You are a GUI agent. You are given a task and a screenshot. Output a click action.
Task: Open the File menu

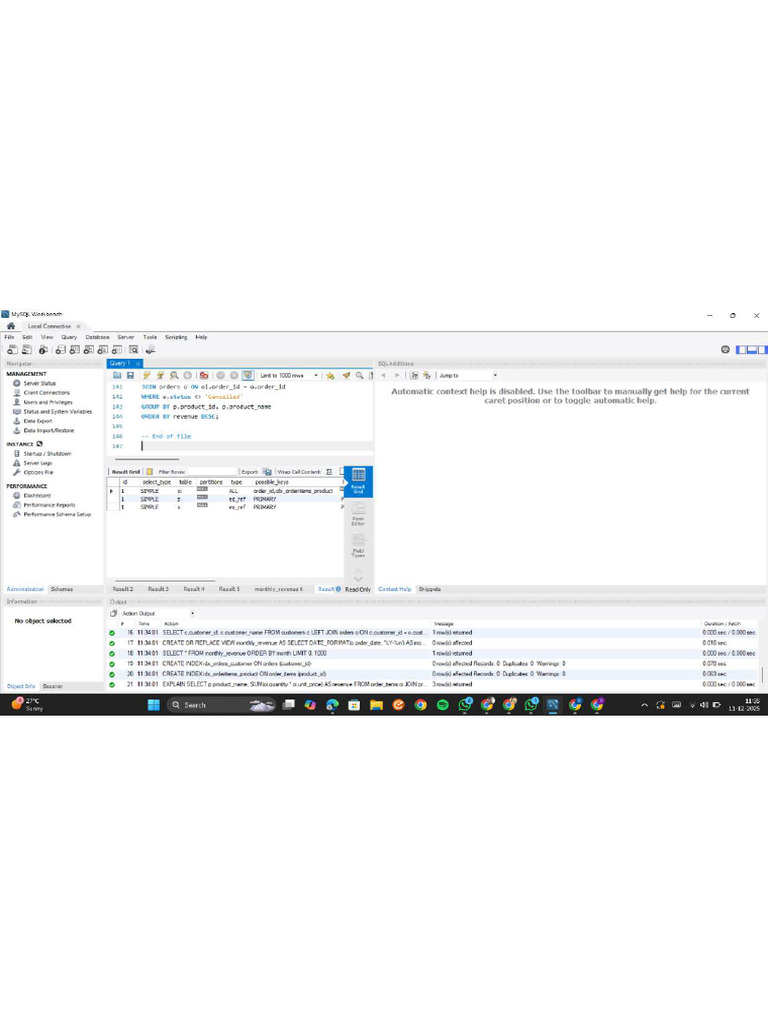click(x=9, y=338)
